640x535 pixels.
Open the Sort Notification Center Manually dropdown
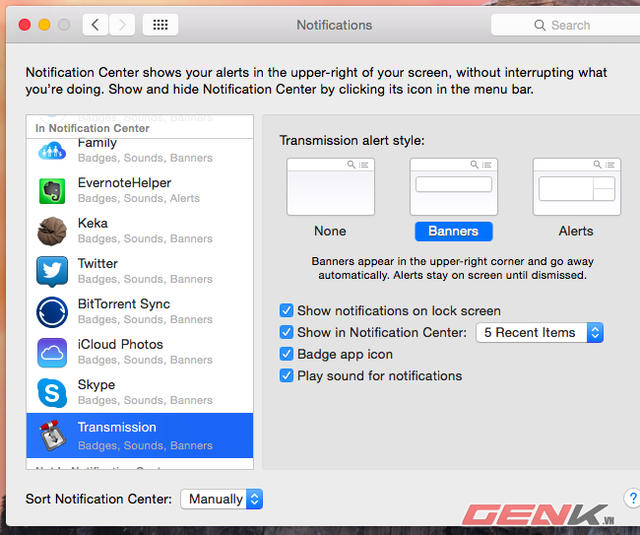222,499
